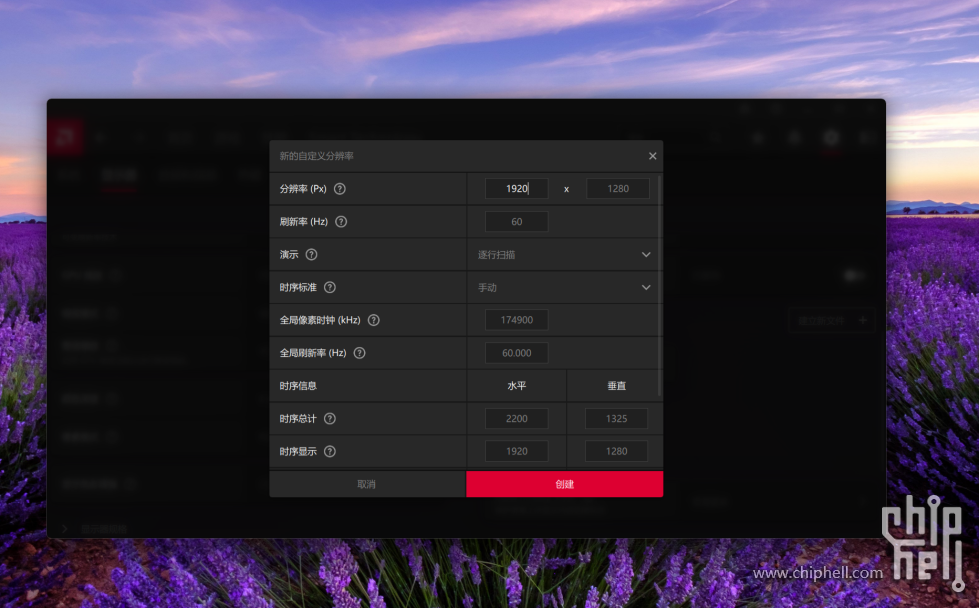Select the 时序显示 horizontal field 1920

coord(516,451)
